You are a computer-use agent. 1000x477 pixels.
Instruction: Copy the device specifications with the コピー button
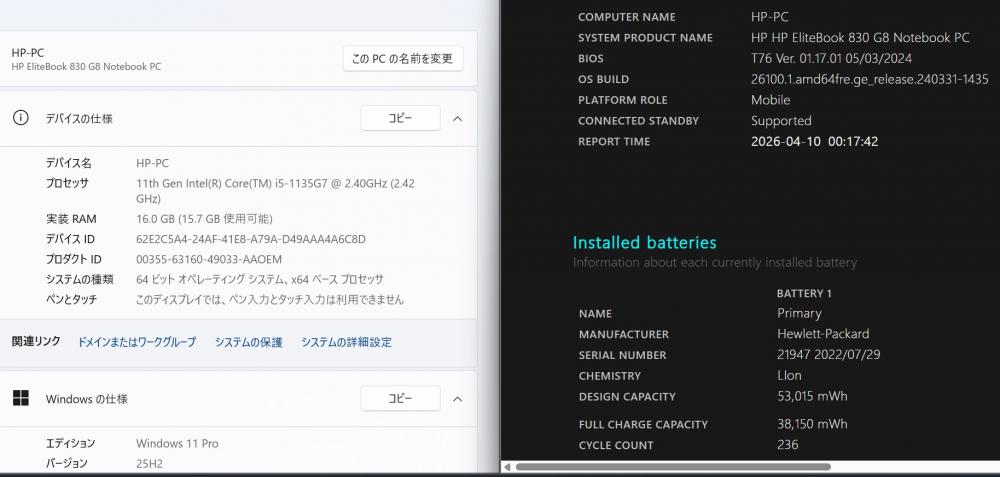[400, 118]
